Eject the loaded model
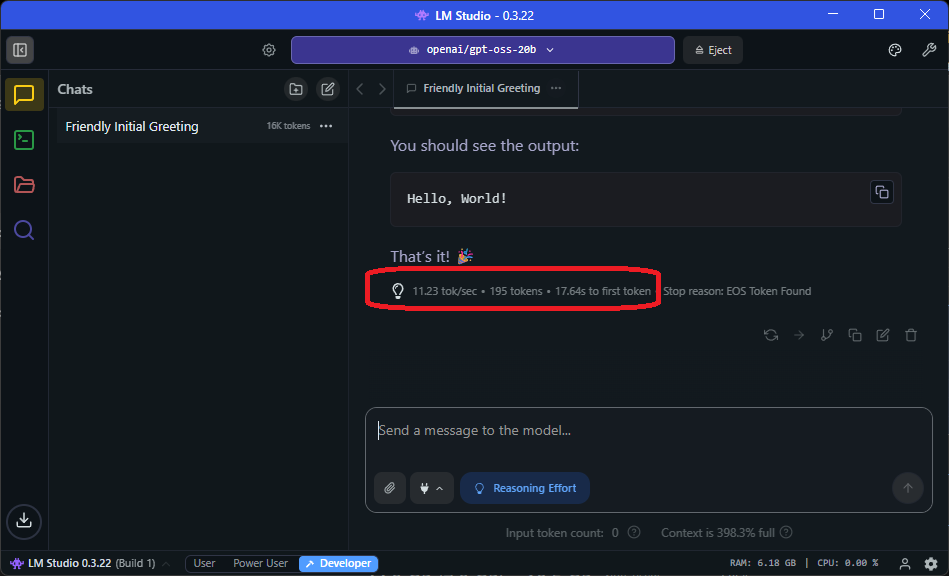The image size is (949, 576). pos(712,50)
